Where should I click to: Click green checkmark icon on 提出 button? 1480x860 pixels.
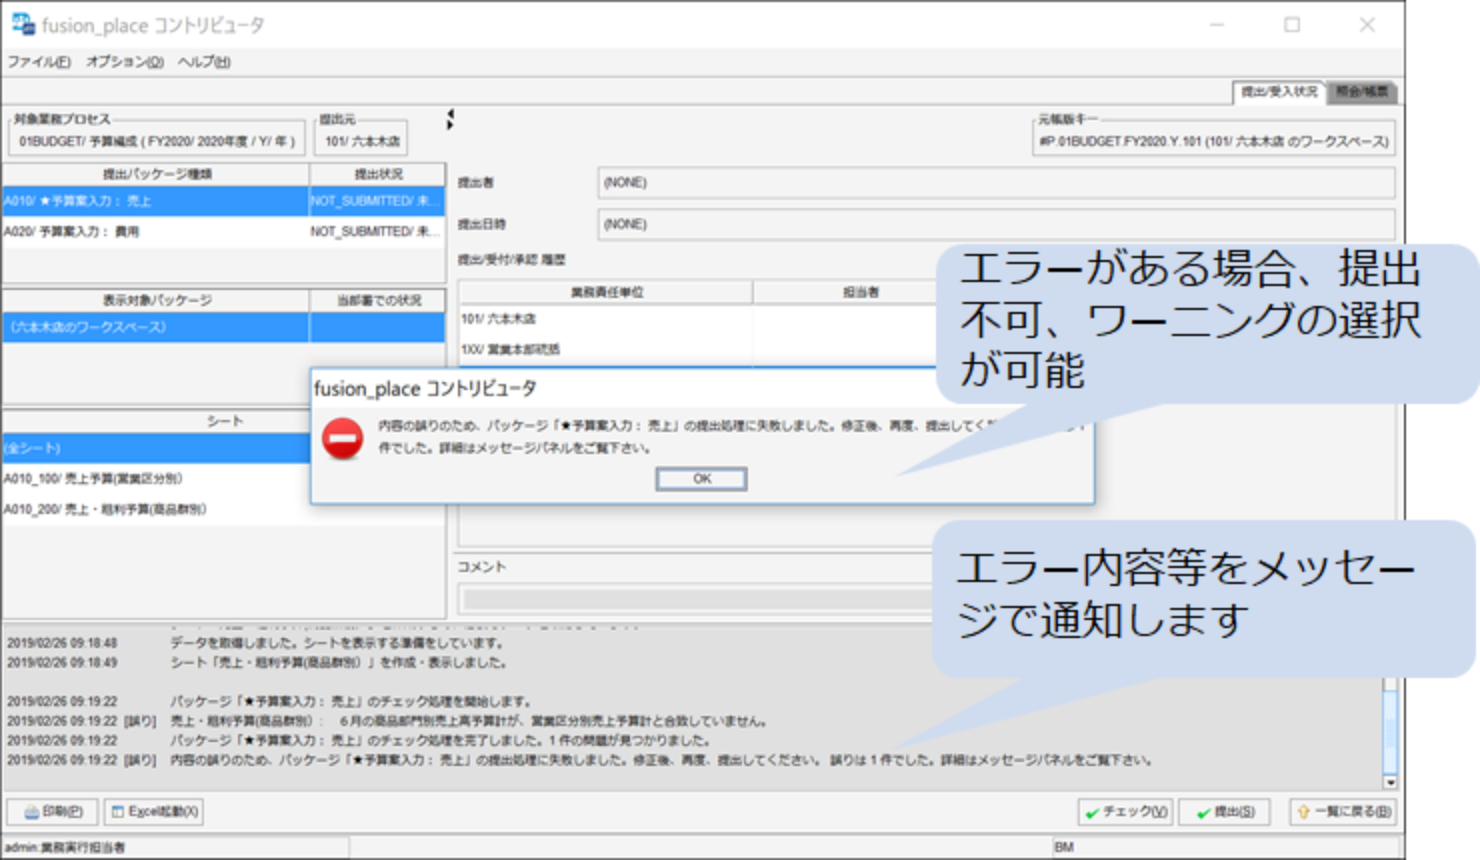1203,813
